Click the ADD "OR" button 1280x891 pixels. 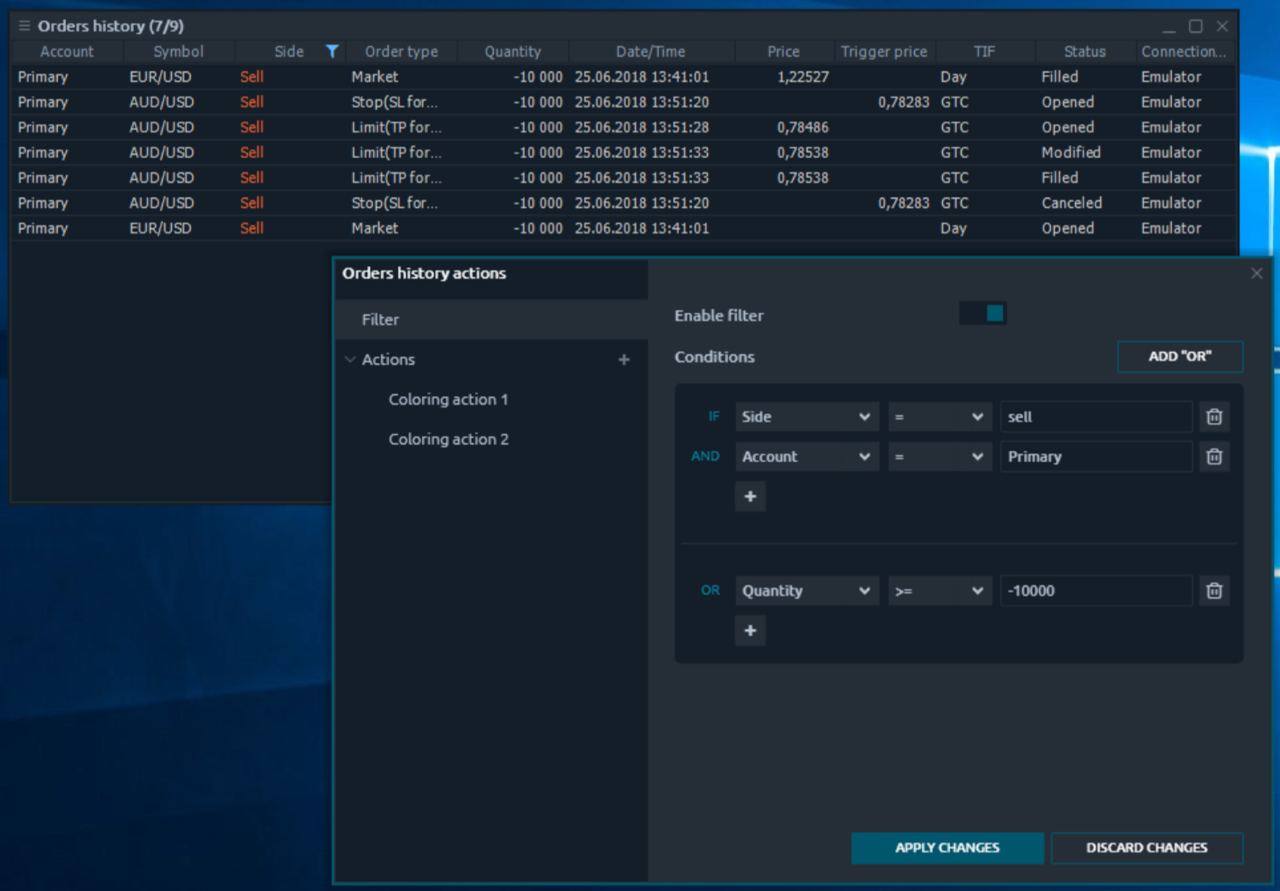coord(1180,357)
